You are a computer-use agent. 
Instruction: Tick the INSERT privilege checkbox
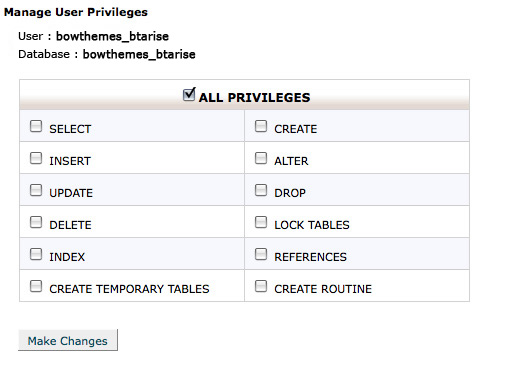click(x=36, y=158)
